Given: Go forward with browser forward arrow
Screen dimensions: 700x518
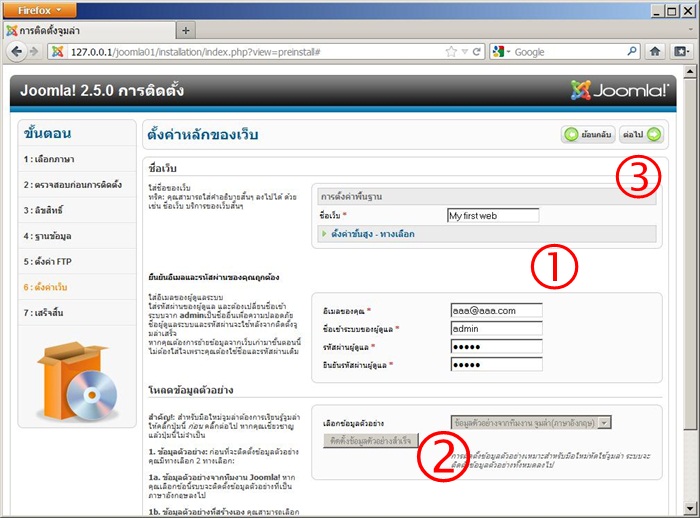Looking at the screenshot, I should [x=34, y=52].
